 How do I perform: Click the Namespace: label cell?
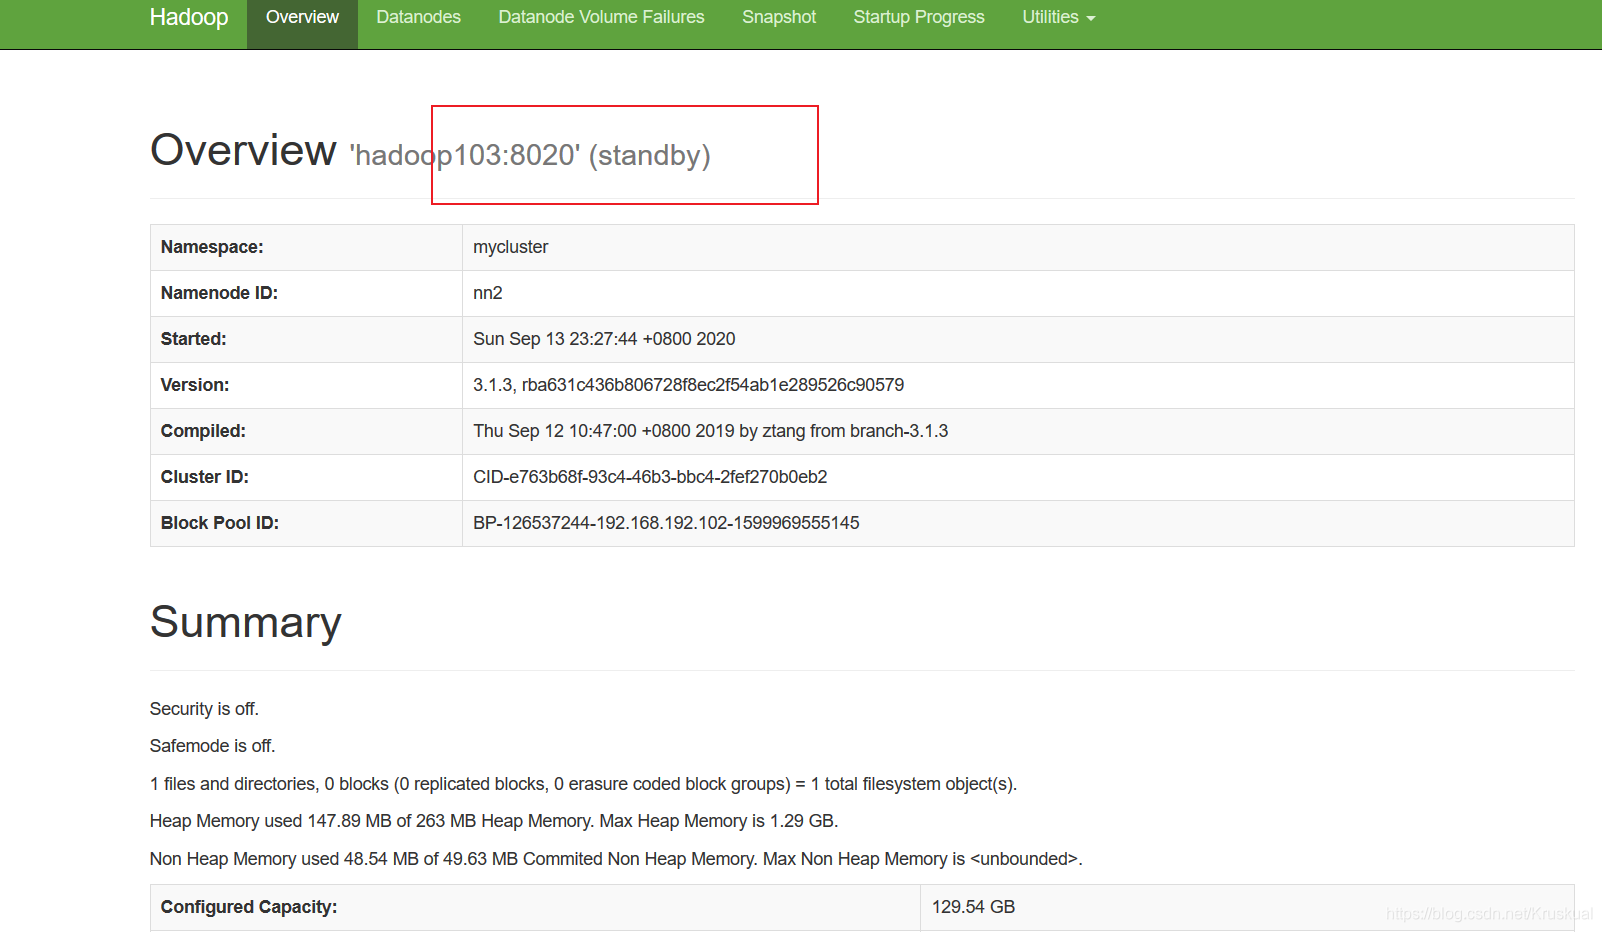tap(306, 247)
